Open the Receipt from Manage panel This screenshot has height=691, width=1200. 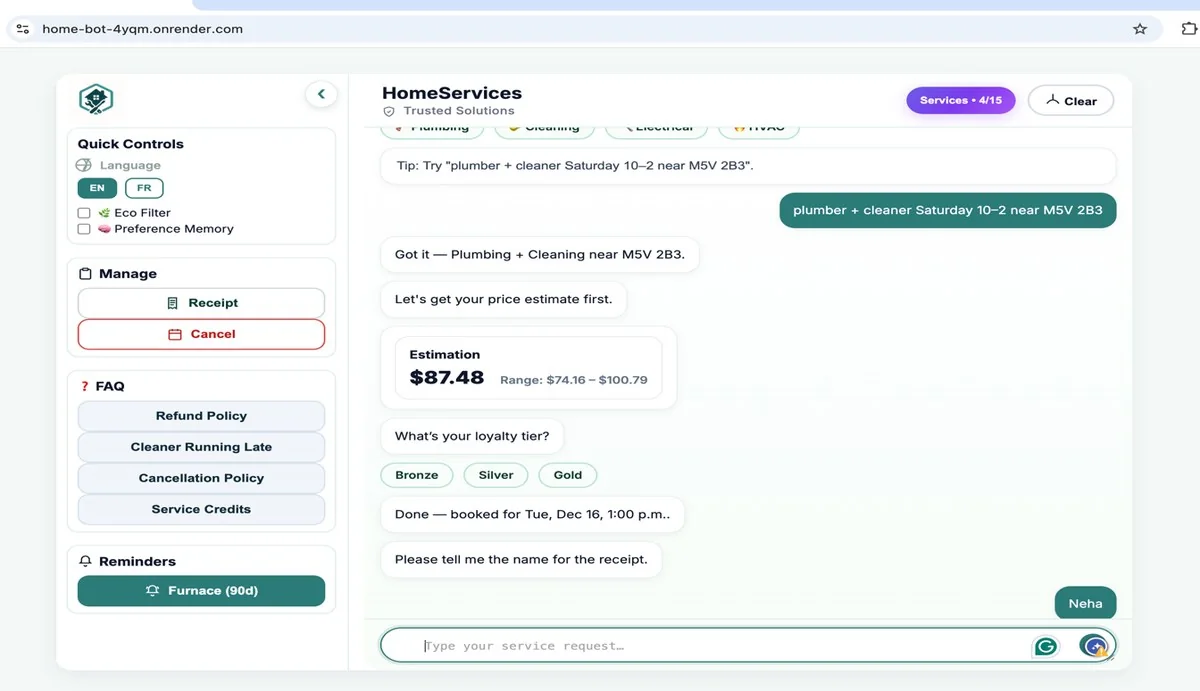(x=201, y=303)
